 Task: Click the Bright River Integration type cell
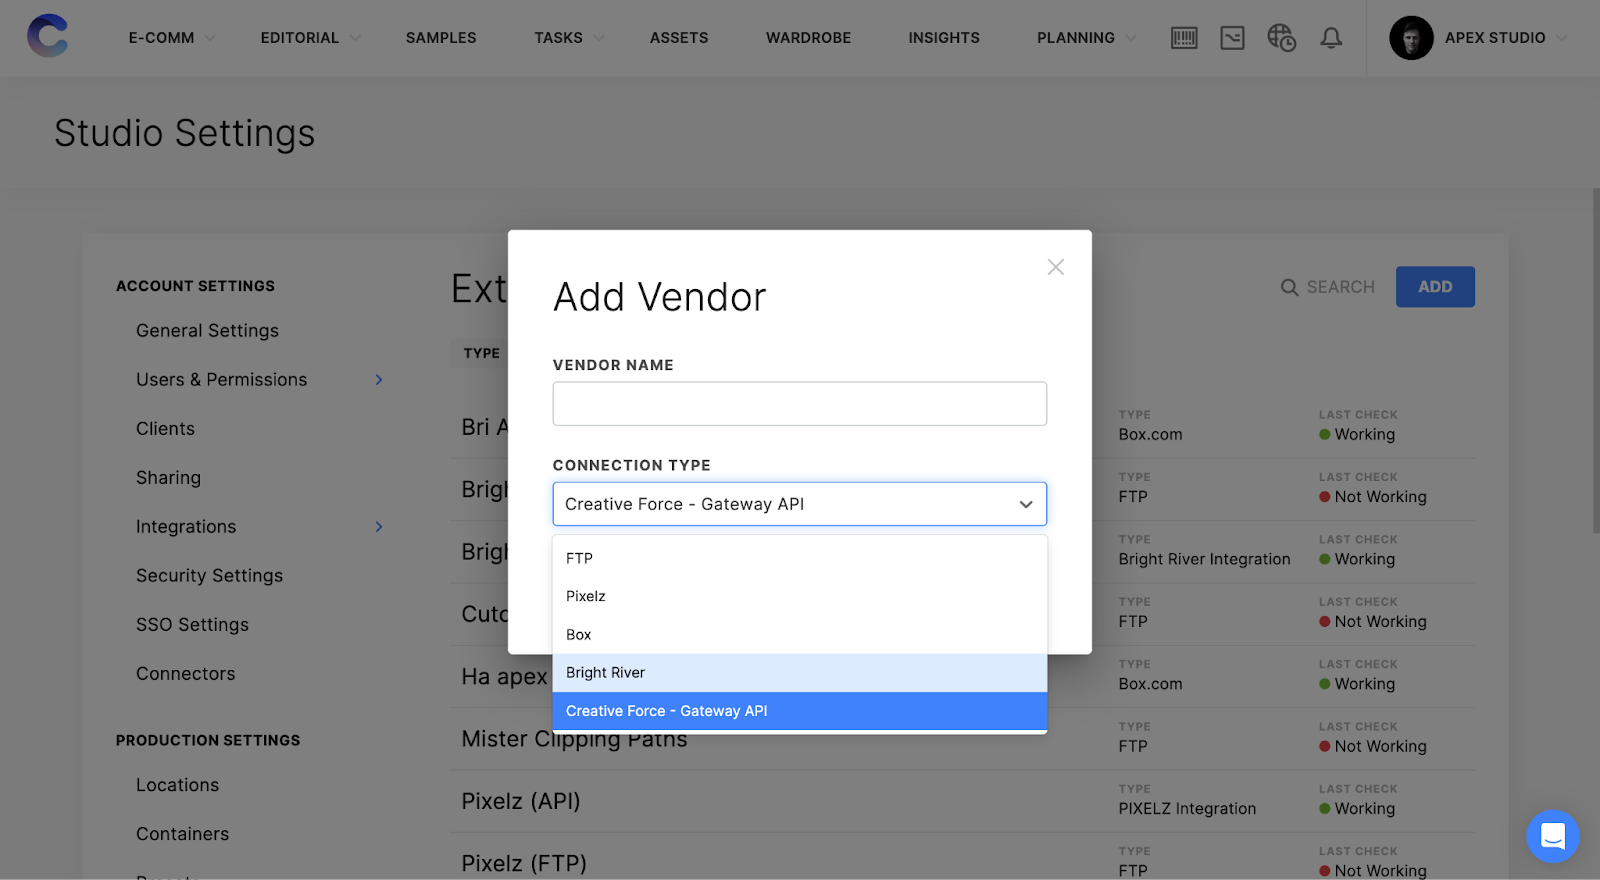1204,559
